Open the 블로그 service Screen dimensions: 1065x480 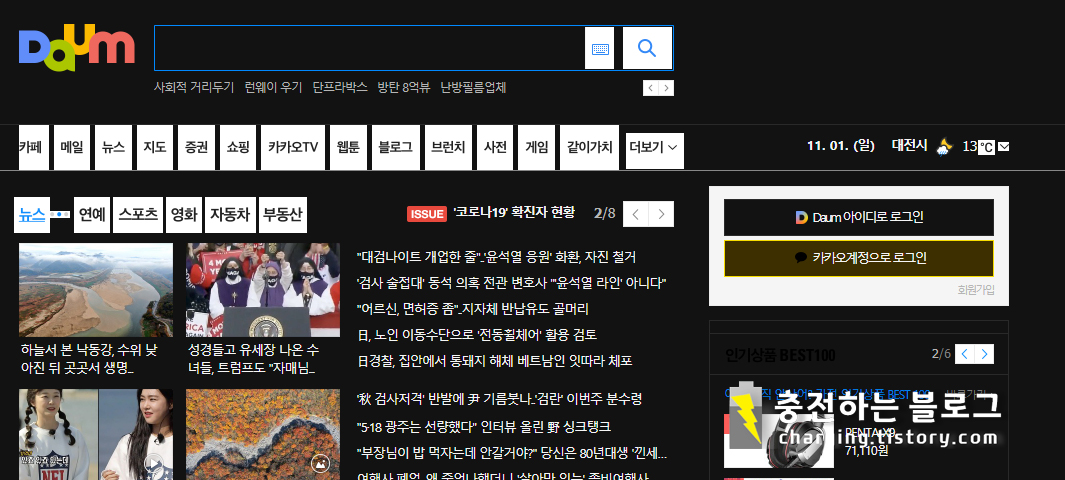(395, 147)
